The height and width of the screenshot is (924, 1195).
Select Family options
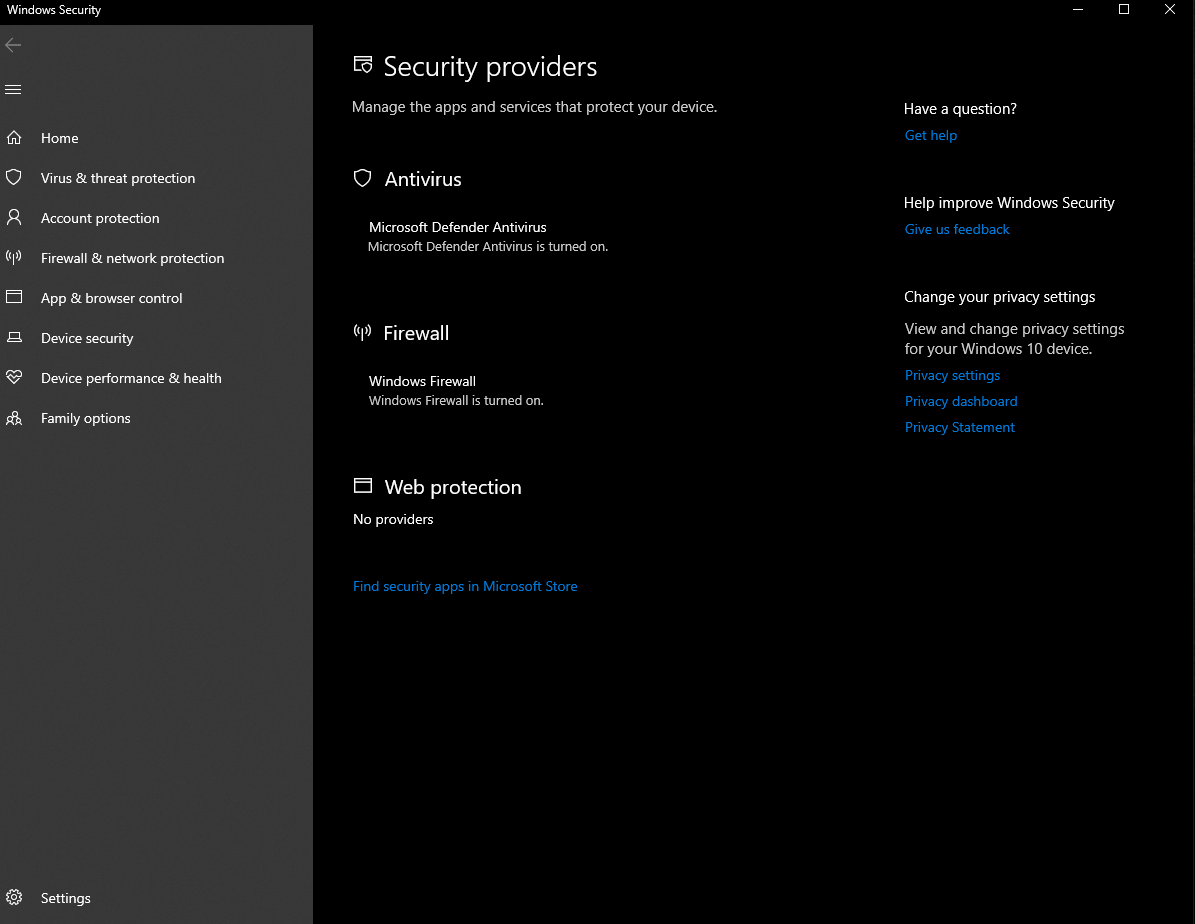[156, 418]
